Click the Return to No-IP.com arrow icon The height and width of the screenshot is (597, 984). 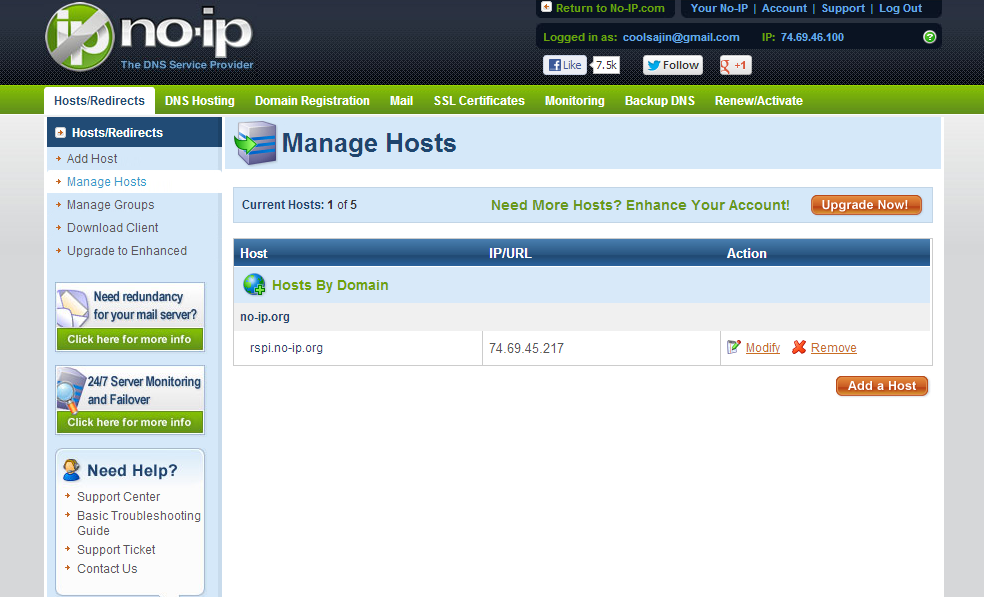point(547,7)
